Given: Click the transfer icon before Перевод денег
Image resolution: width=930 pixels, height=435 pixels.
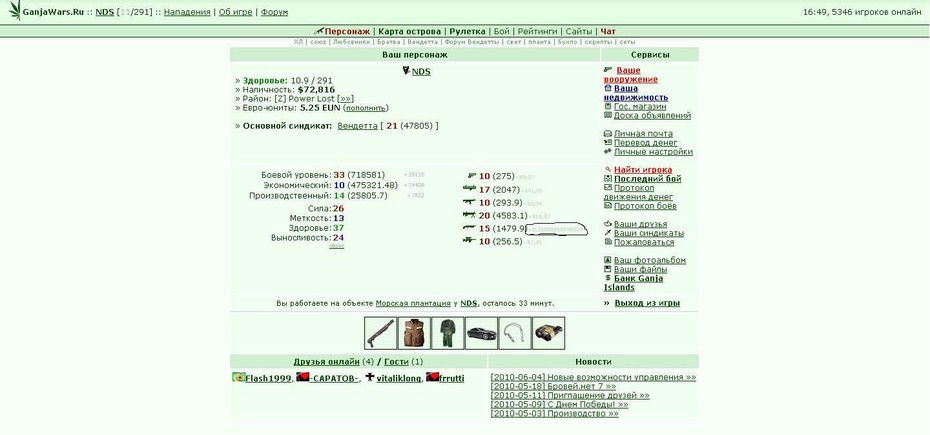Looking at the screenshot, I should point(608,143).
